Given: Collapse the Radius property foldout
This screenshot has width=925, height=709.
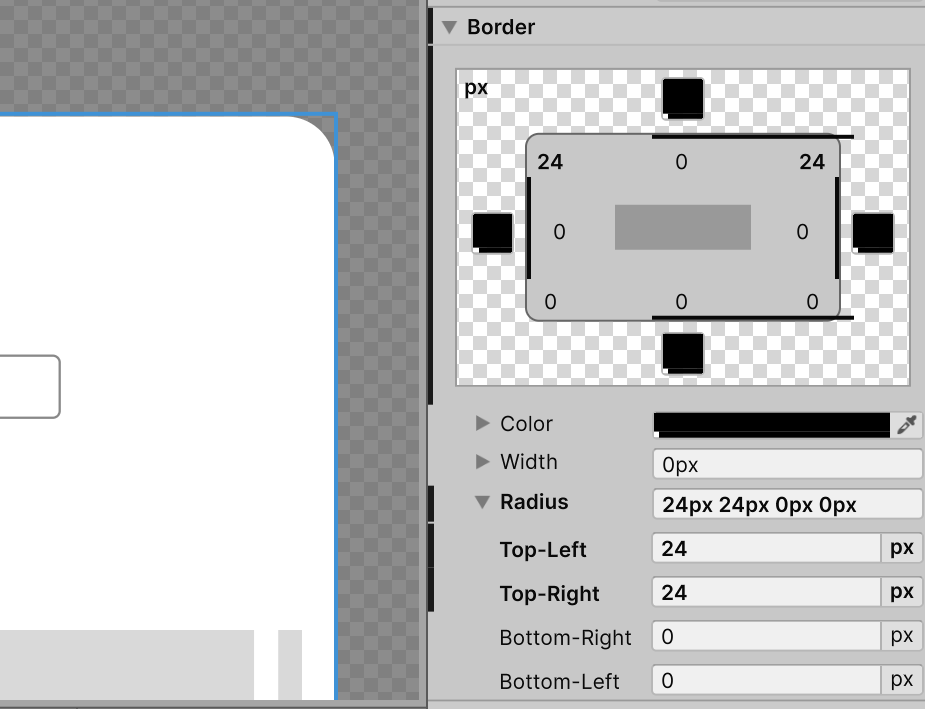Looking at the screenshot, I should coord(483,503).
